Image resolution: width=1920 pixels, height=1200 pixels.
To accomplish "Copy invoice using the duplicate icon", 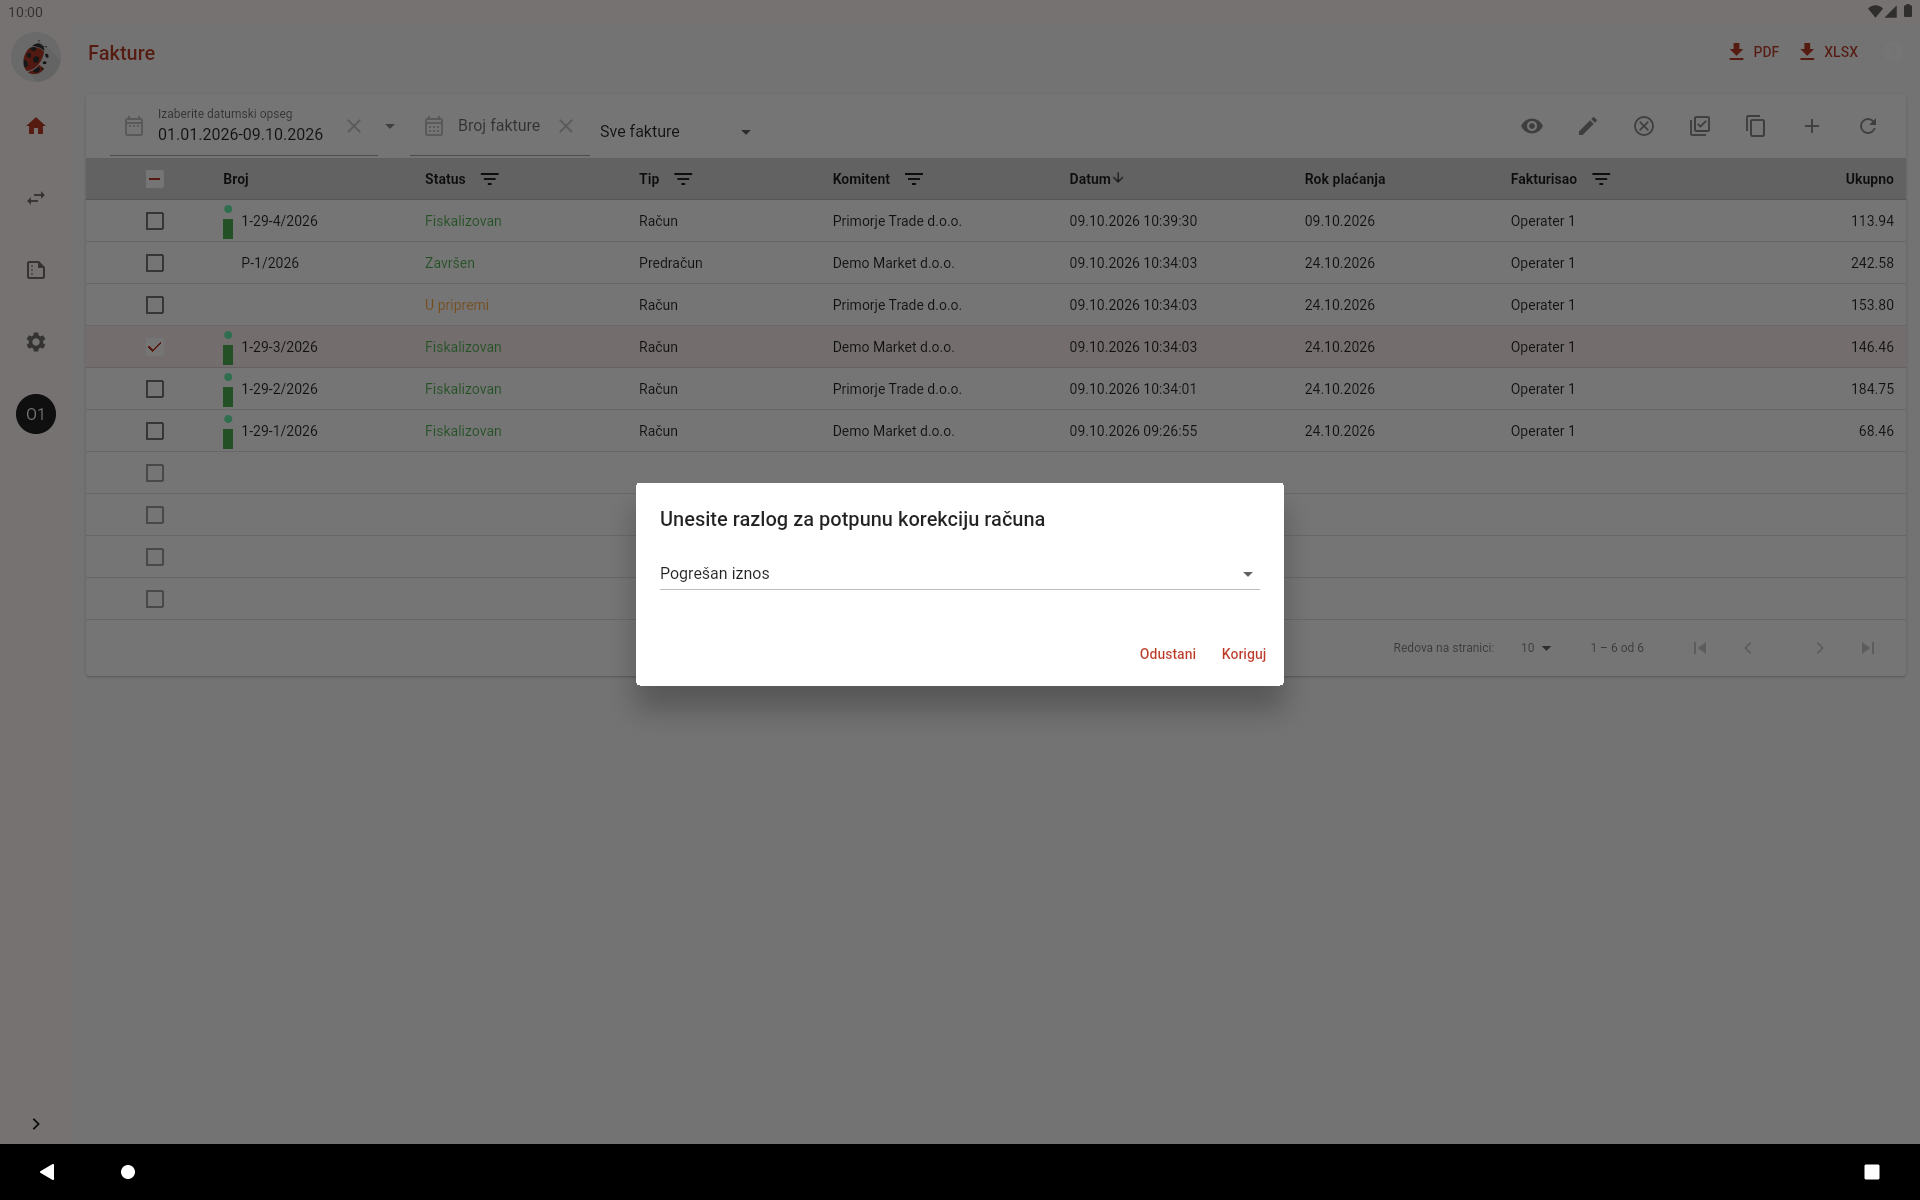I will (x=1756, y=126).
